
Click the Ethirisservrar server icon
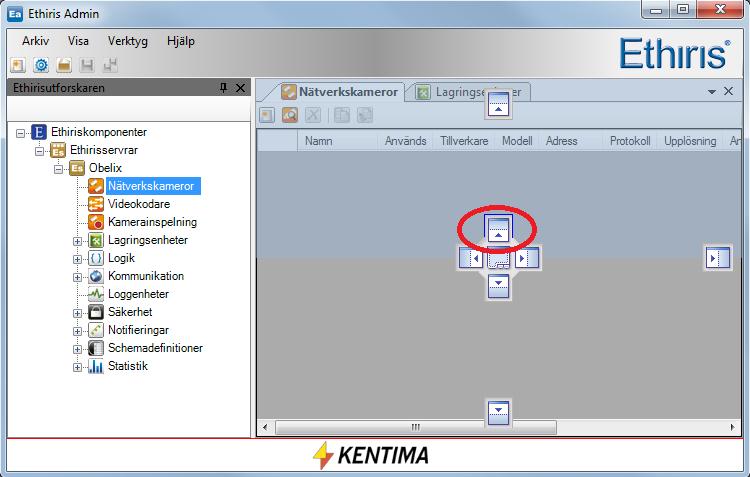click(x=58, y=150)
